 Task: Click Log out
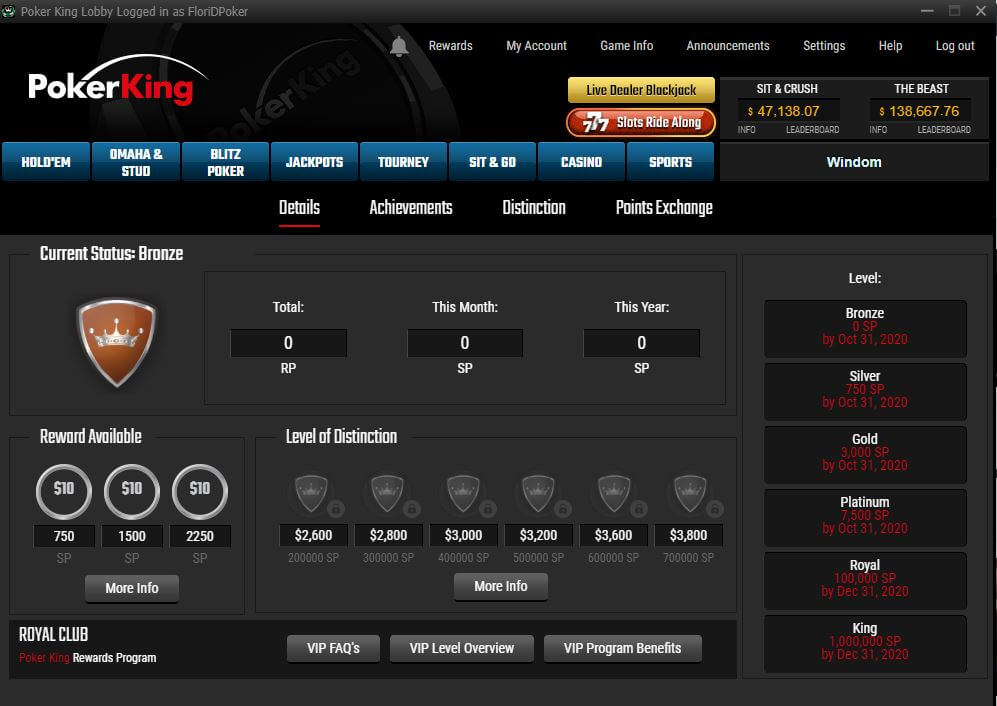[954, 46]
